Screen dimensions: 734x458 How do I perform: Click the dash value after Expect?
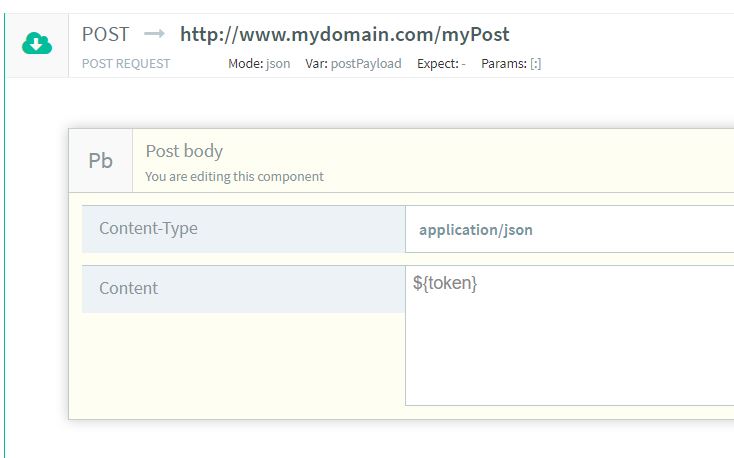click(x=463, y=63)
